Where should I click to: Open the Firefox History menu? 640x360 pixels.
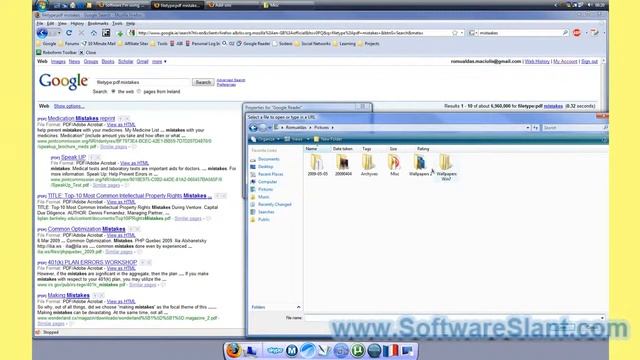click(x=77, y=24)
